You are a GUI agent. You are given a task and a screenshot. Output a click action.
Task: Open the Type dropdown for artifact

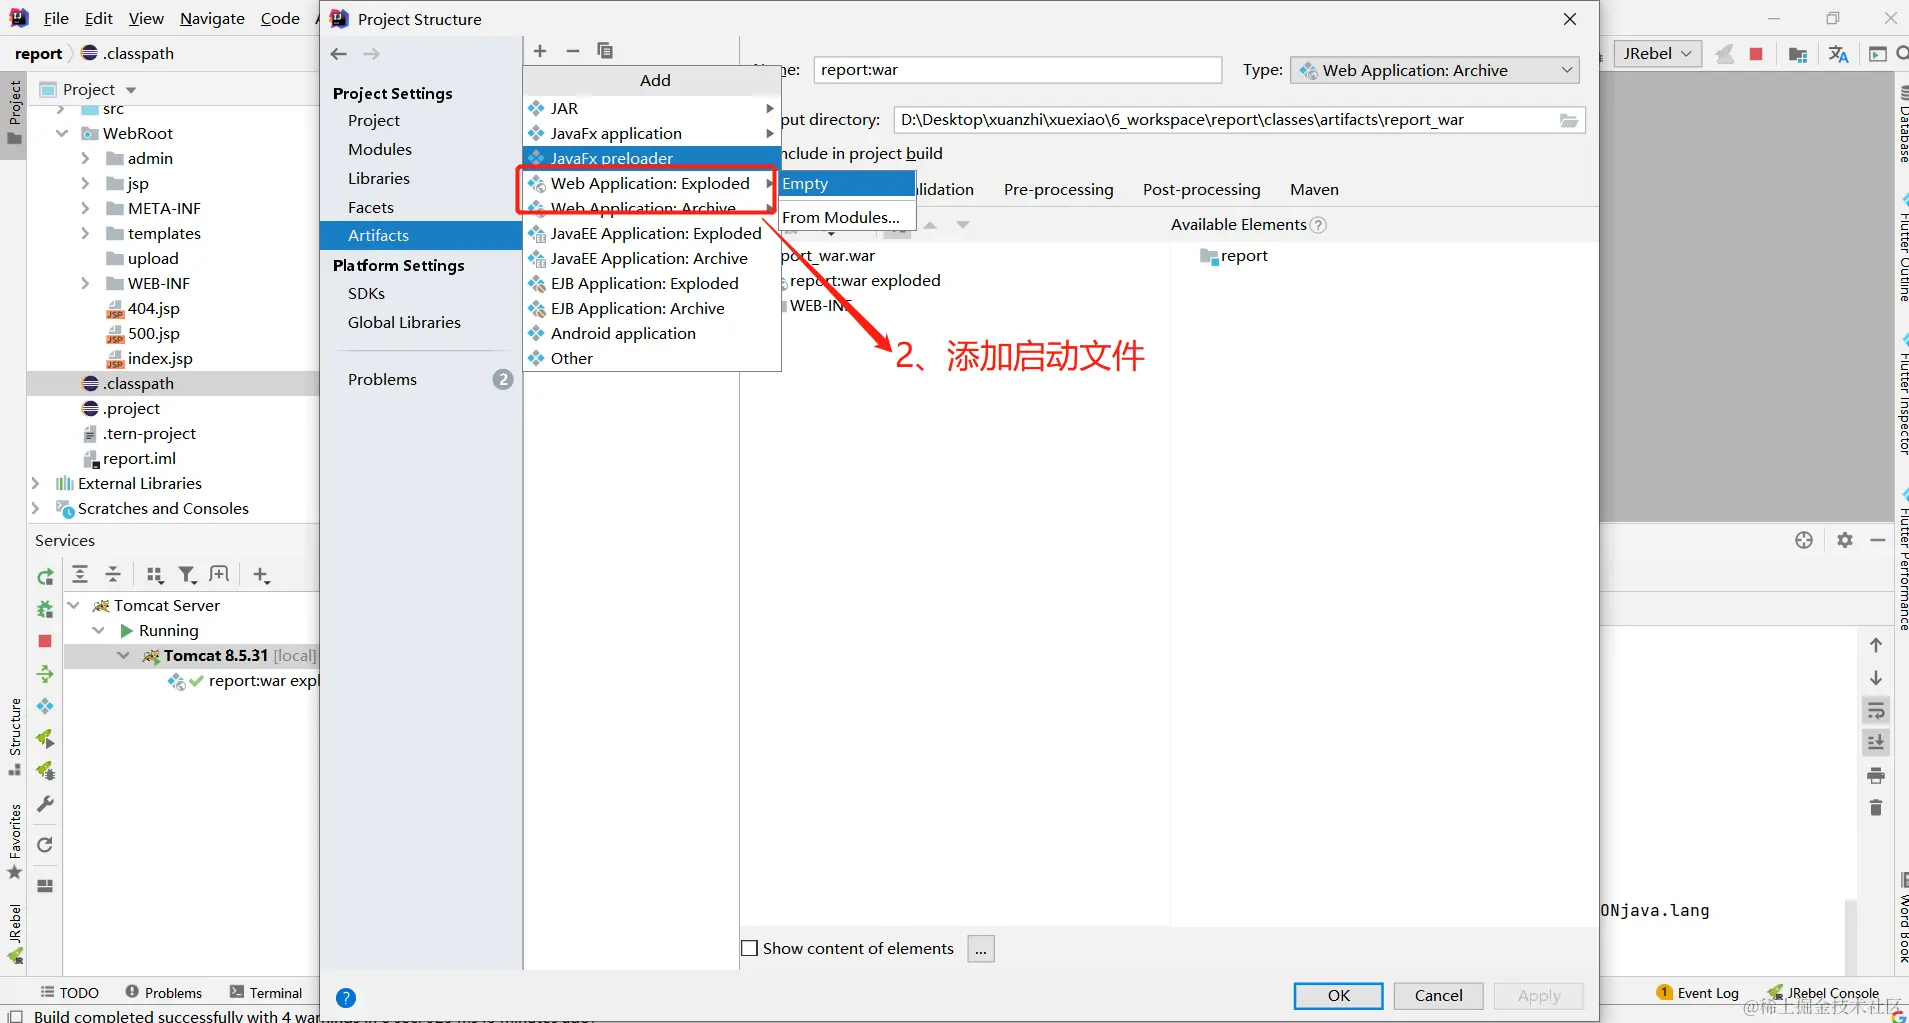1435,70
